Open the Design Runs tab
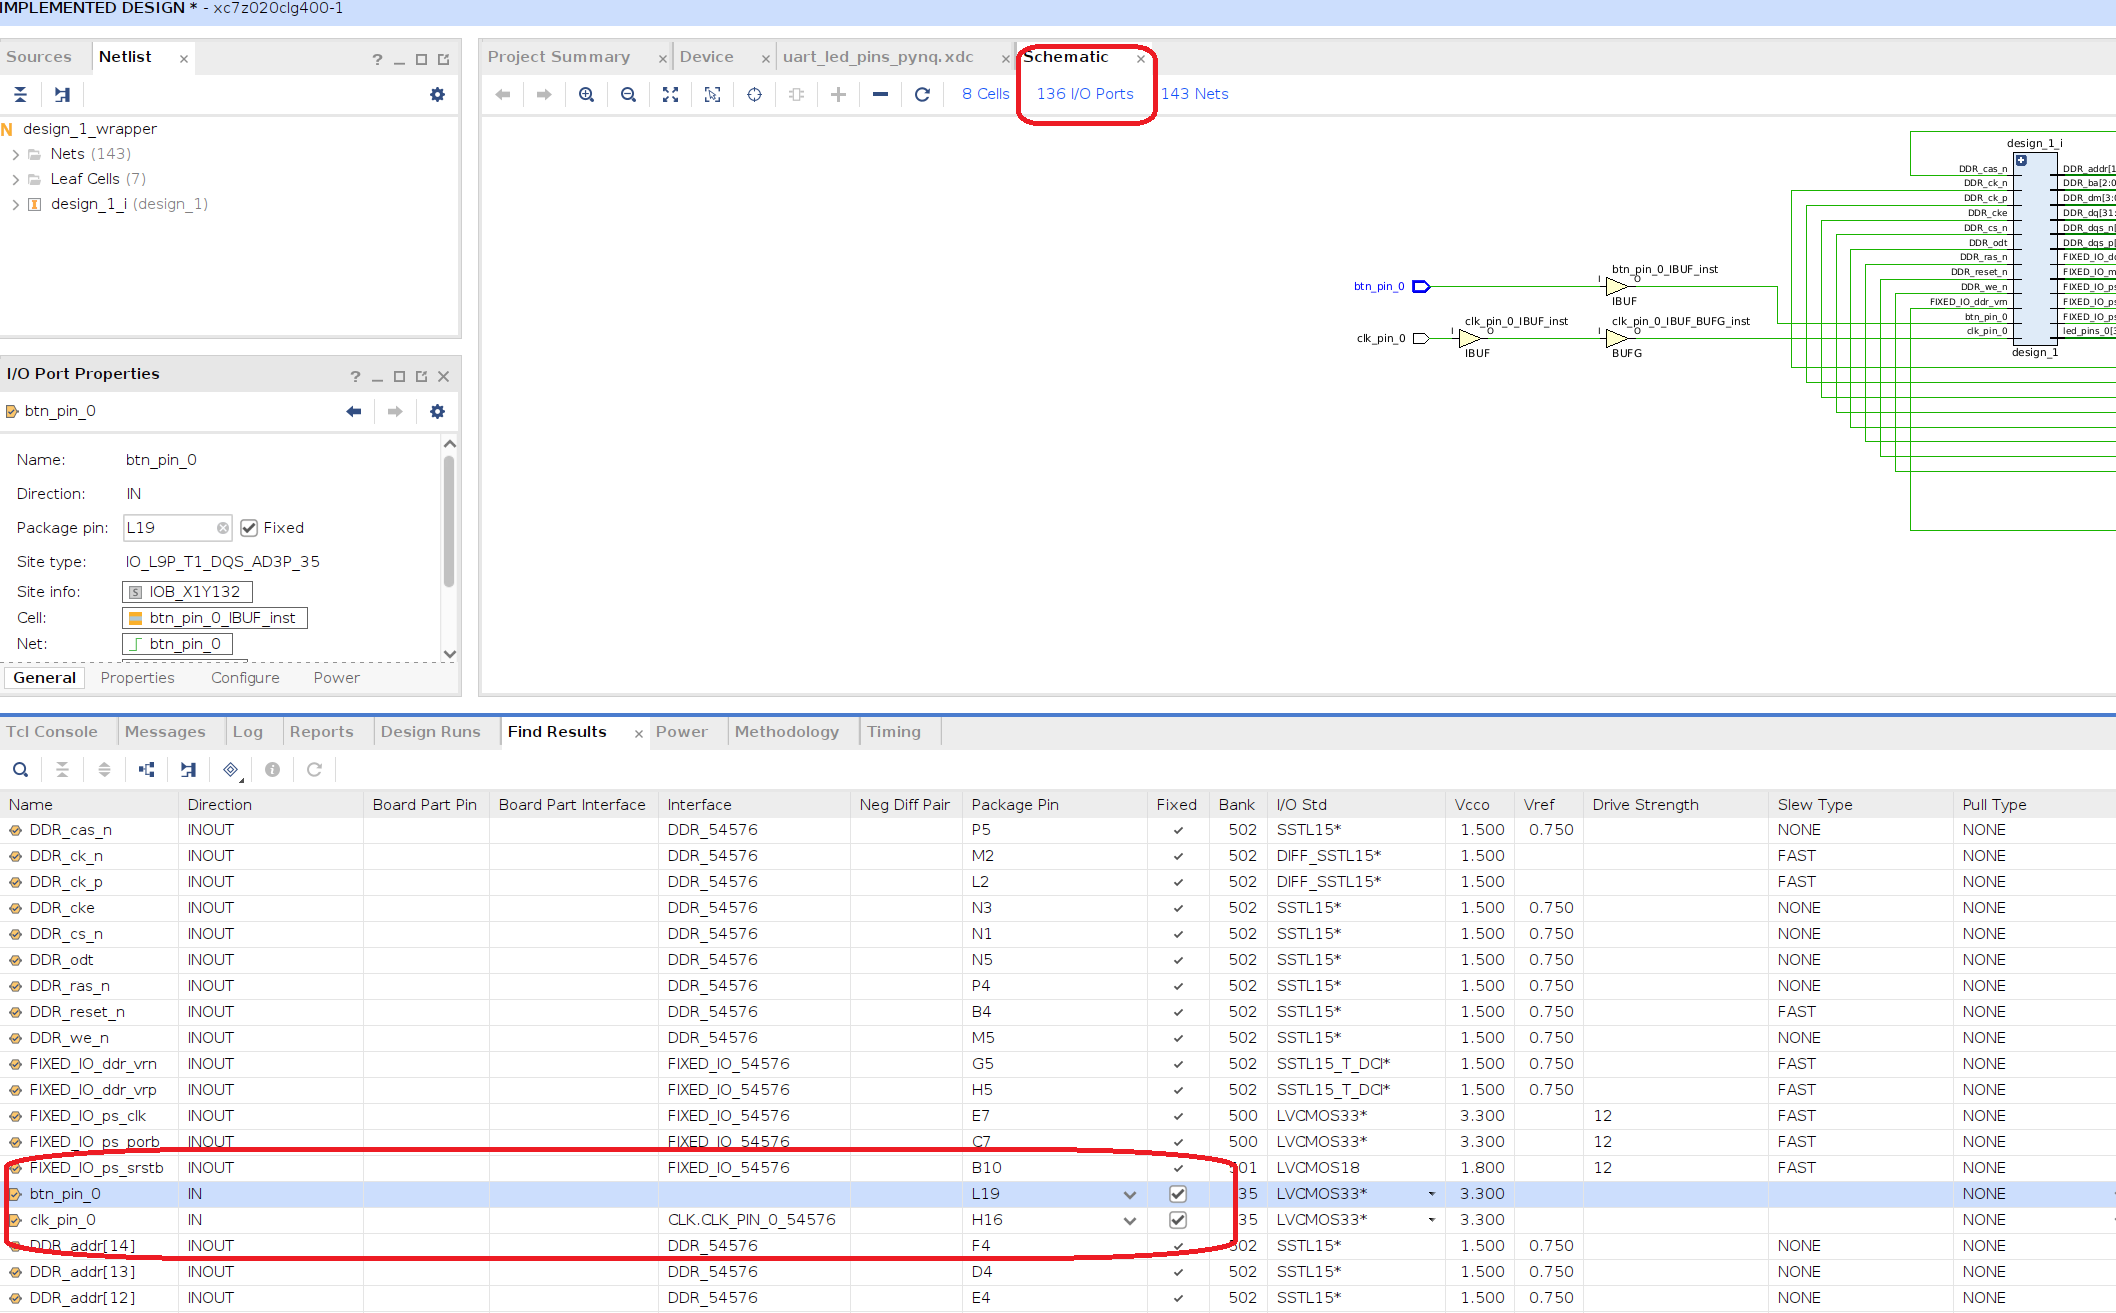Viewport: 2116px width, 1313px height. coord(431,732)
